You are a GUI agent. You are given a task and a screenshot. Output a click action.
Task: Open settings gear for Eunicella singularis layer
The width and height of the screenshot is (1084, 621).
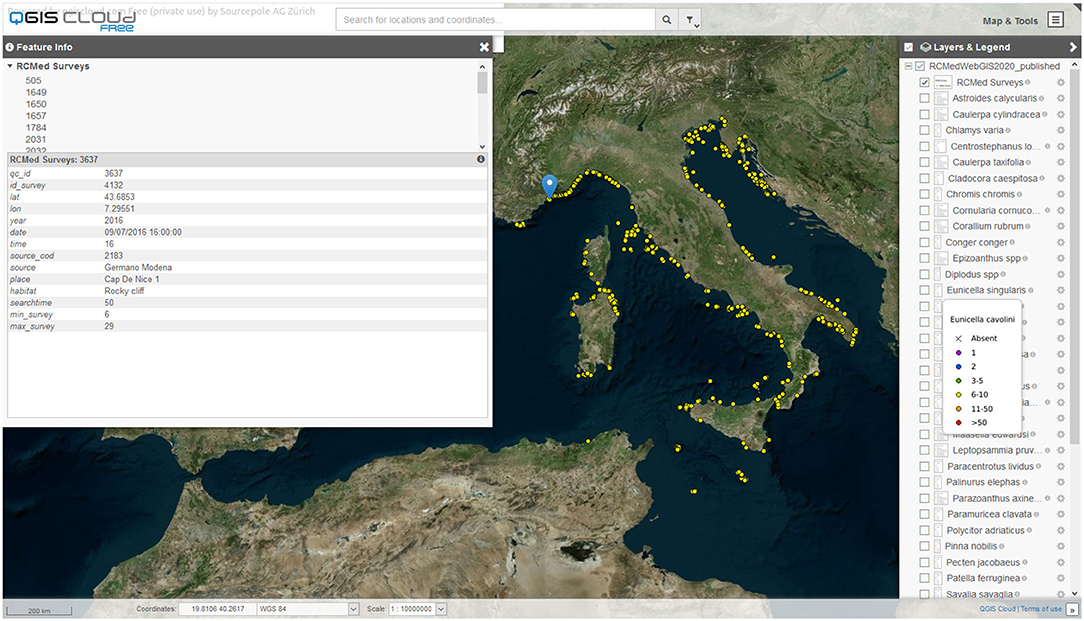[1060, 290]
